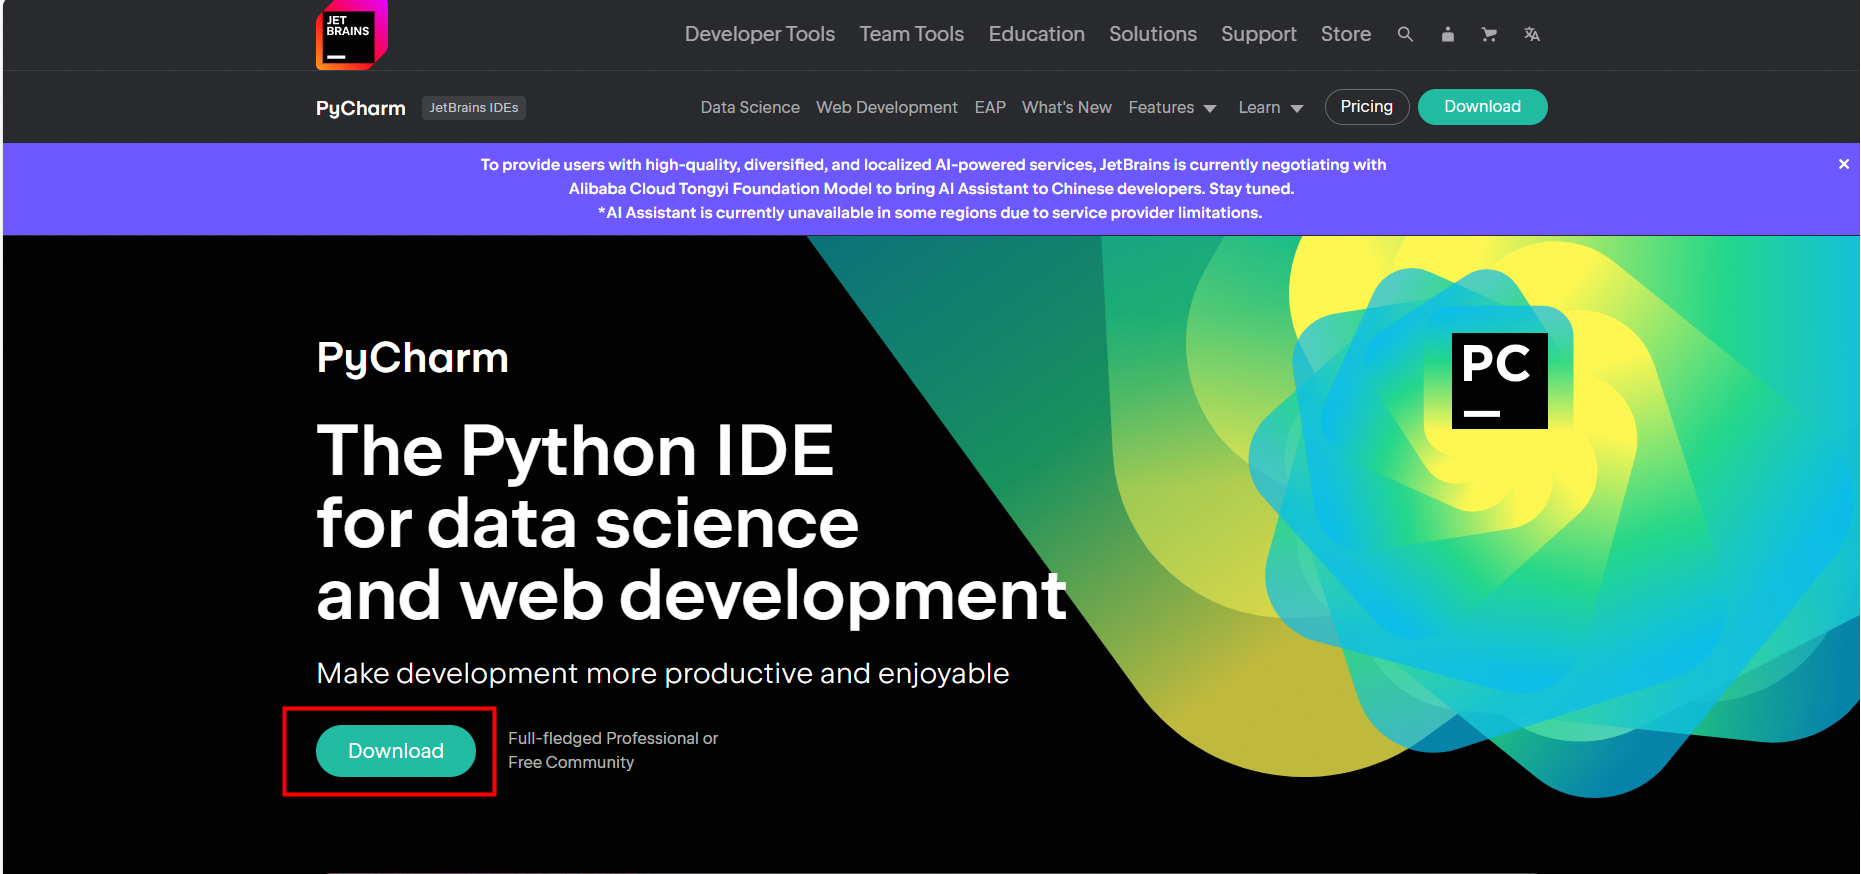This screenshot has height=874, width=1861.
Task: Click the Download button in navigation bar
Action: tap(1483, 107)
